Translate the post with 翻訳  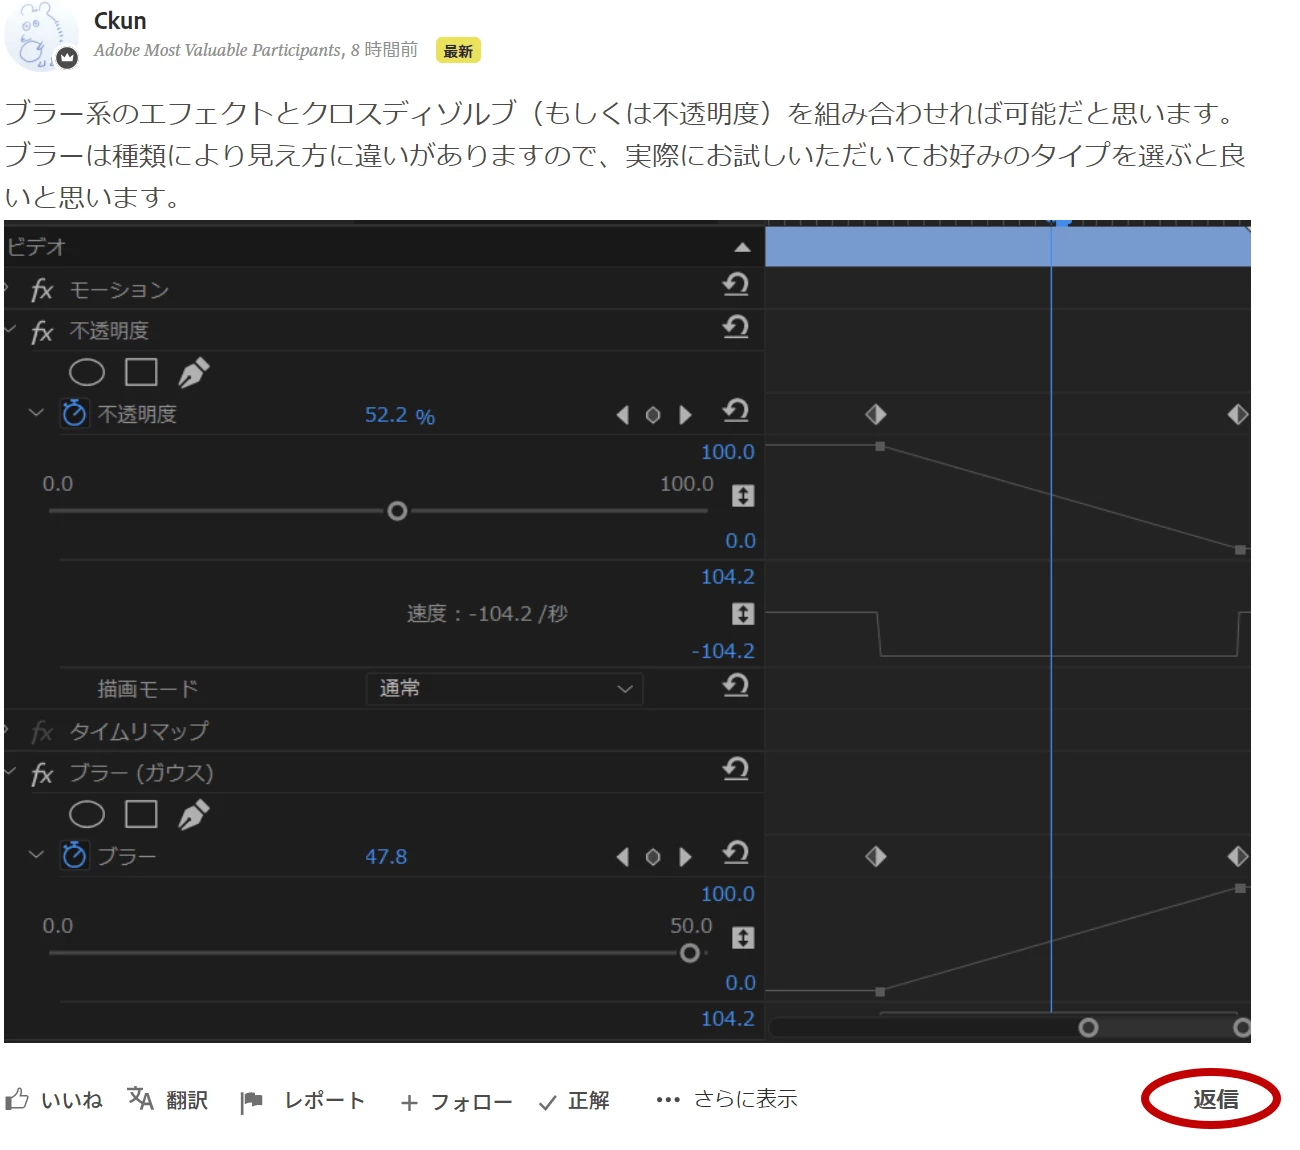click(x=168, y=1100)
